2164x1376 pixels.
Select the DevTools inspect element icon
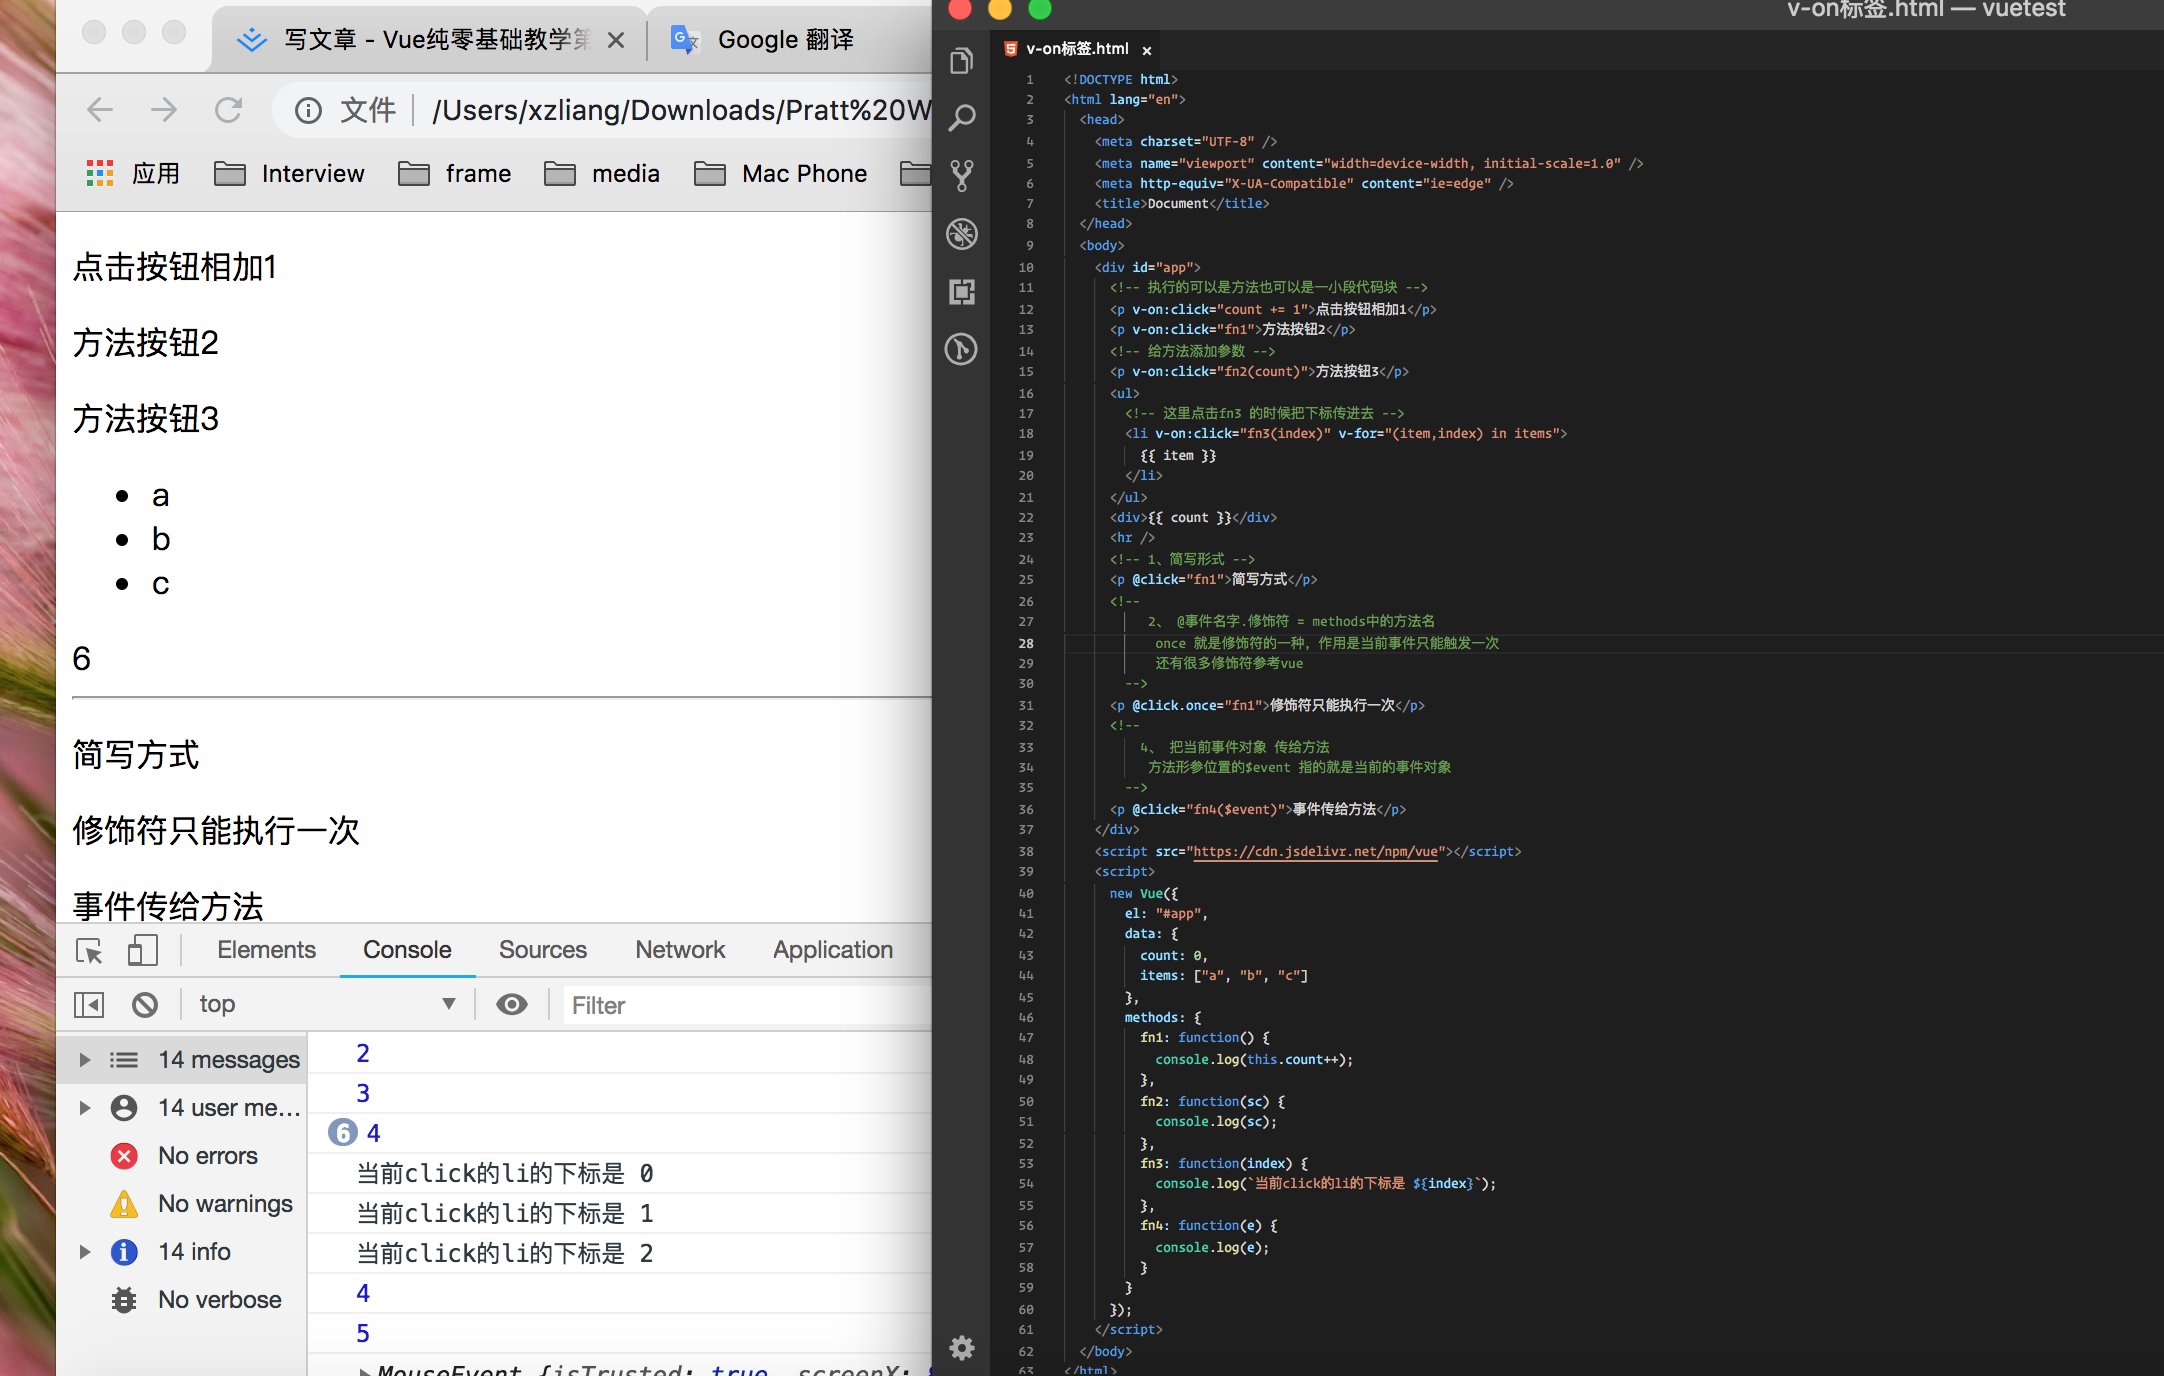pos(89,950)
